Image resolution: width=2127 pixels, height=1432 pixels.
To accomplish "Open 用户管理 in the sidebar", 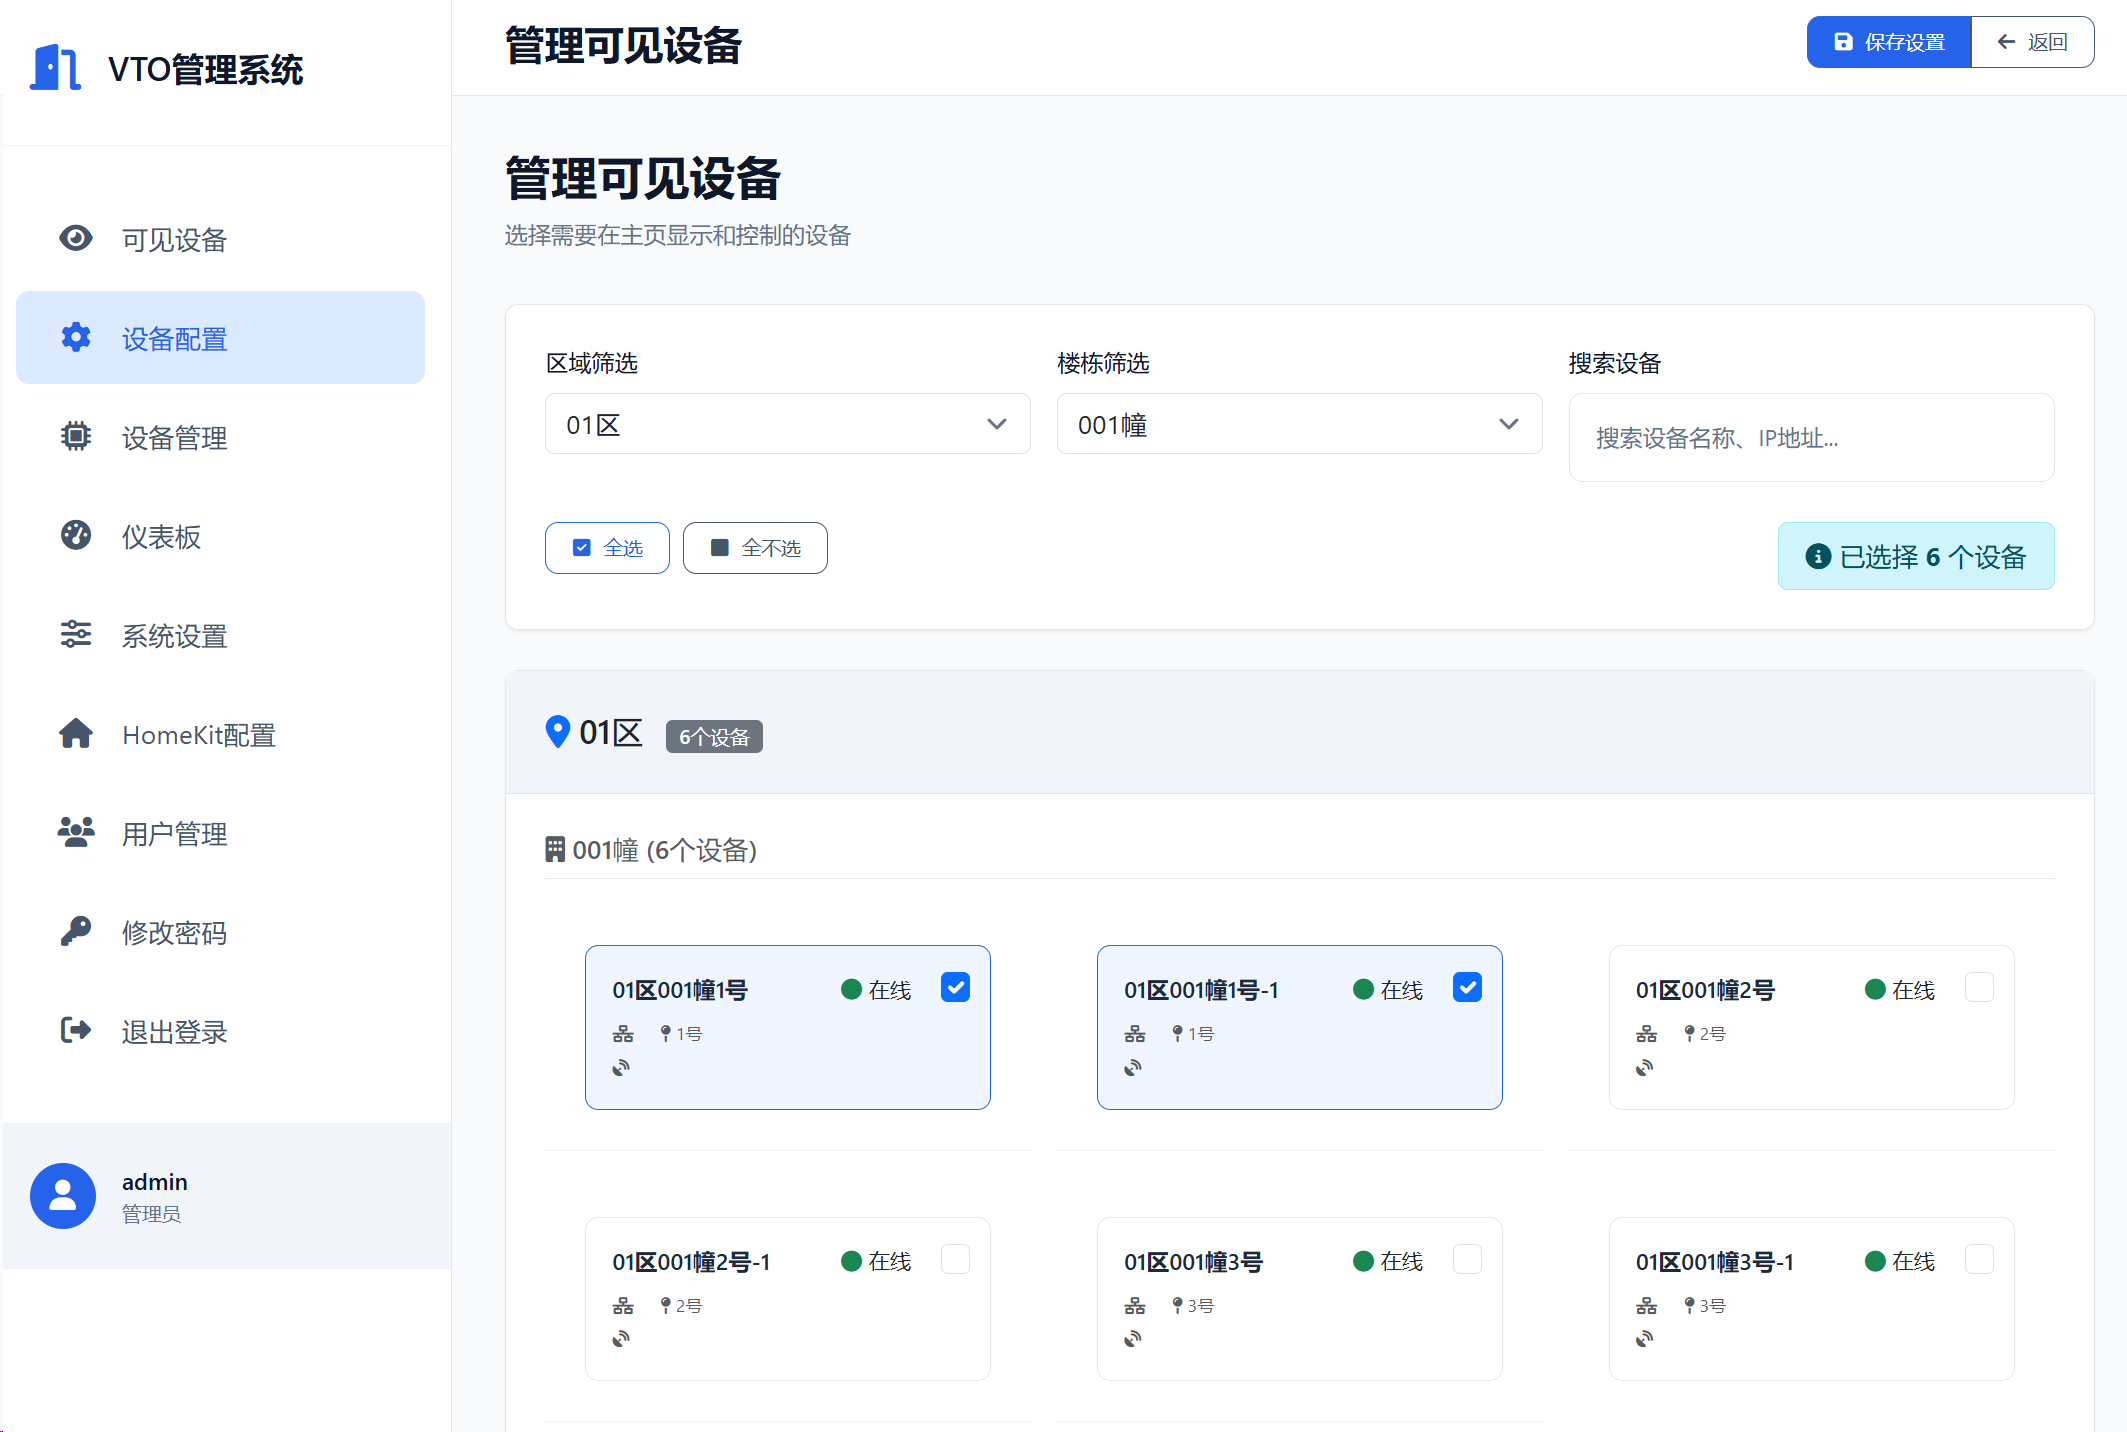I will [174, 833].
